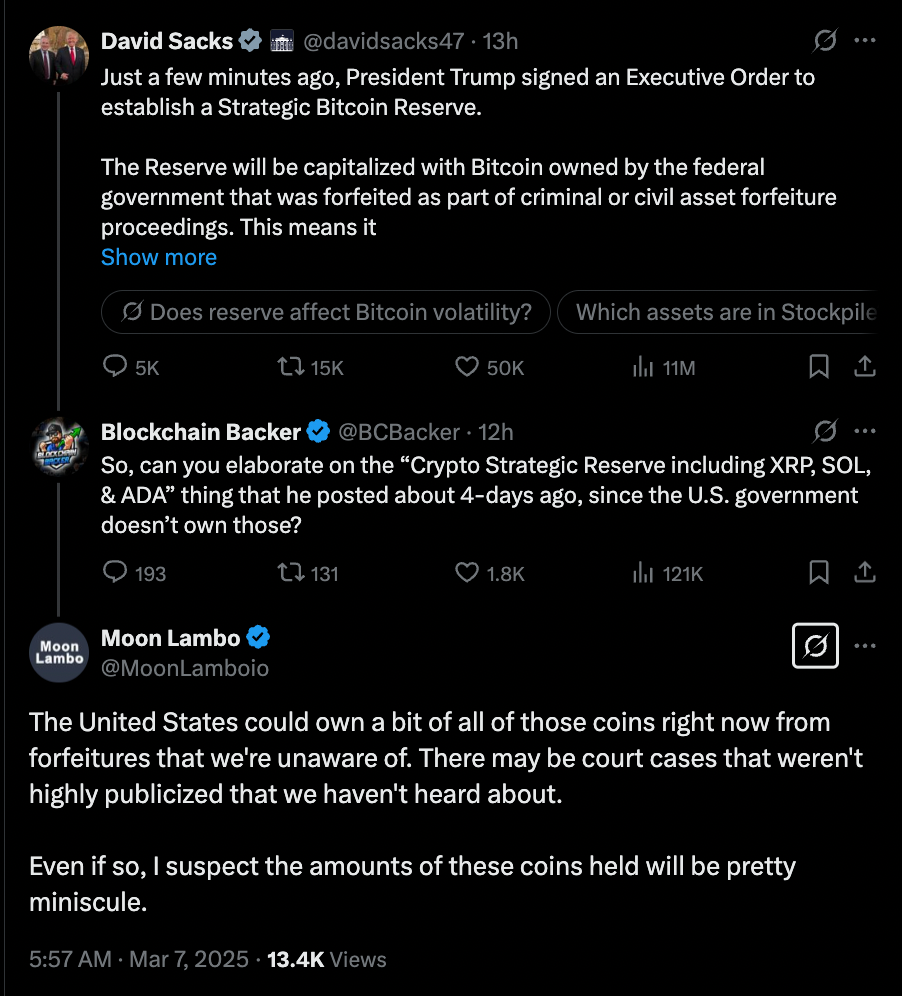The height and width of the screenshot is (996, 902).
Task: Open more options for Blockchain Backer's post
Action: point(864,432)
